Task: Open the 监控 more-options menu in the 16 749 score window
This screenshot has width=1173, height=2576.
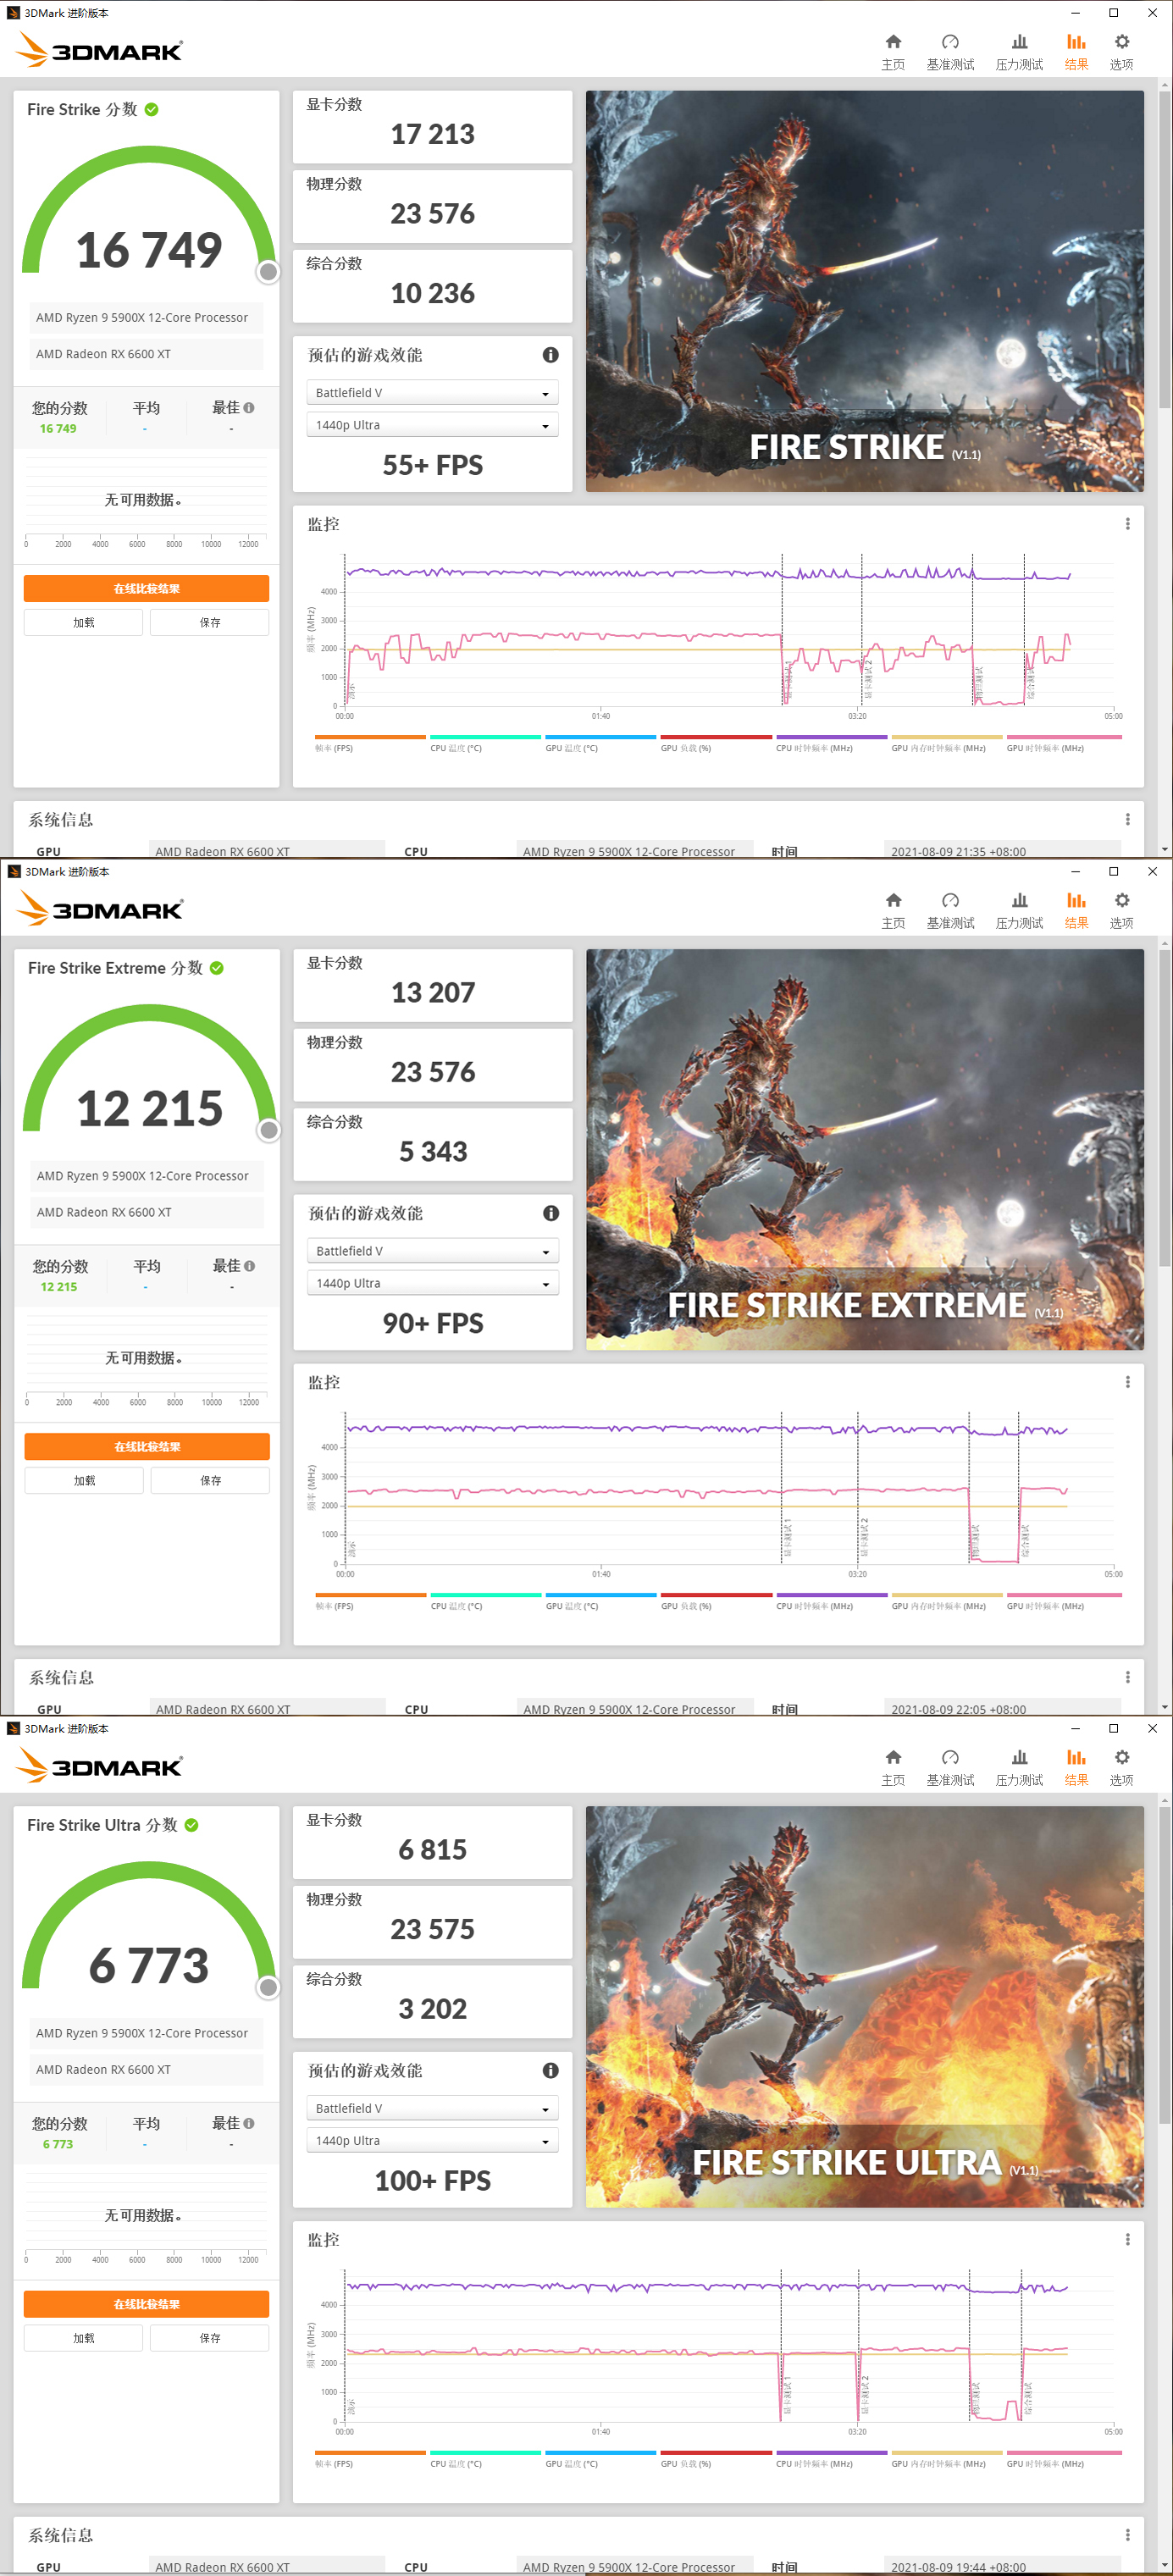Action: pyautogui.click(x=1128, y=524)
